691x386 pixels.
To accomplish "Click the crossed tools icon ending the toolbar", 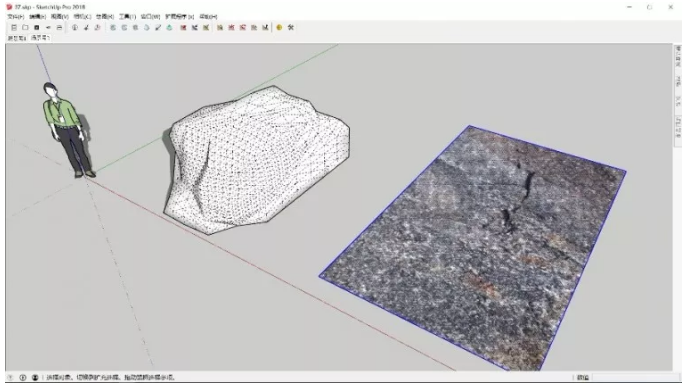I will point(291,27).
